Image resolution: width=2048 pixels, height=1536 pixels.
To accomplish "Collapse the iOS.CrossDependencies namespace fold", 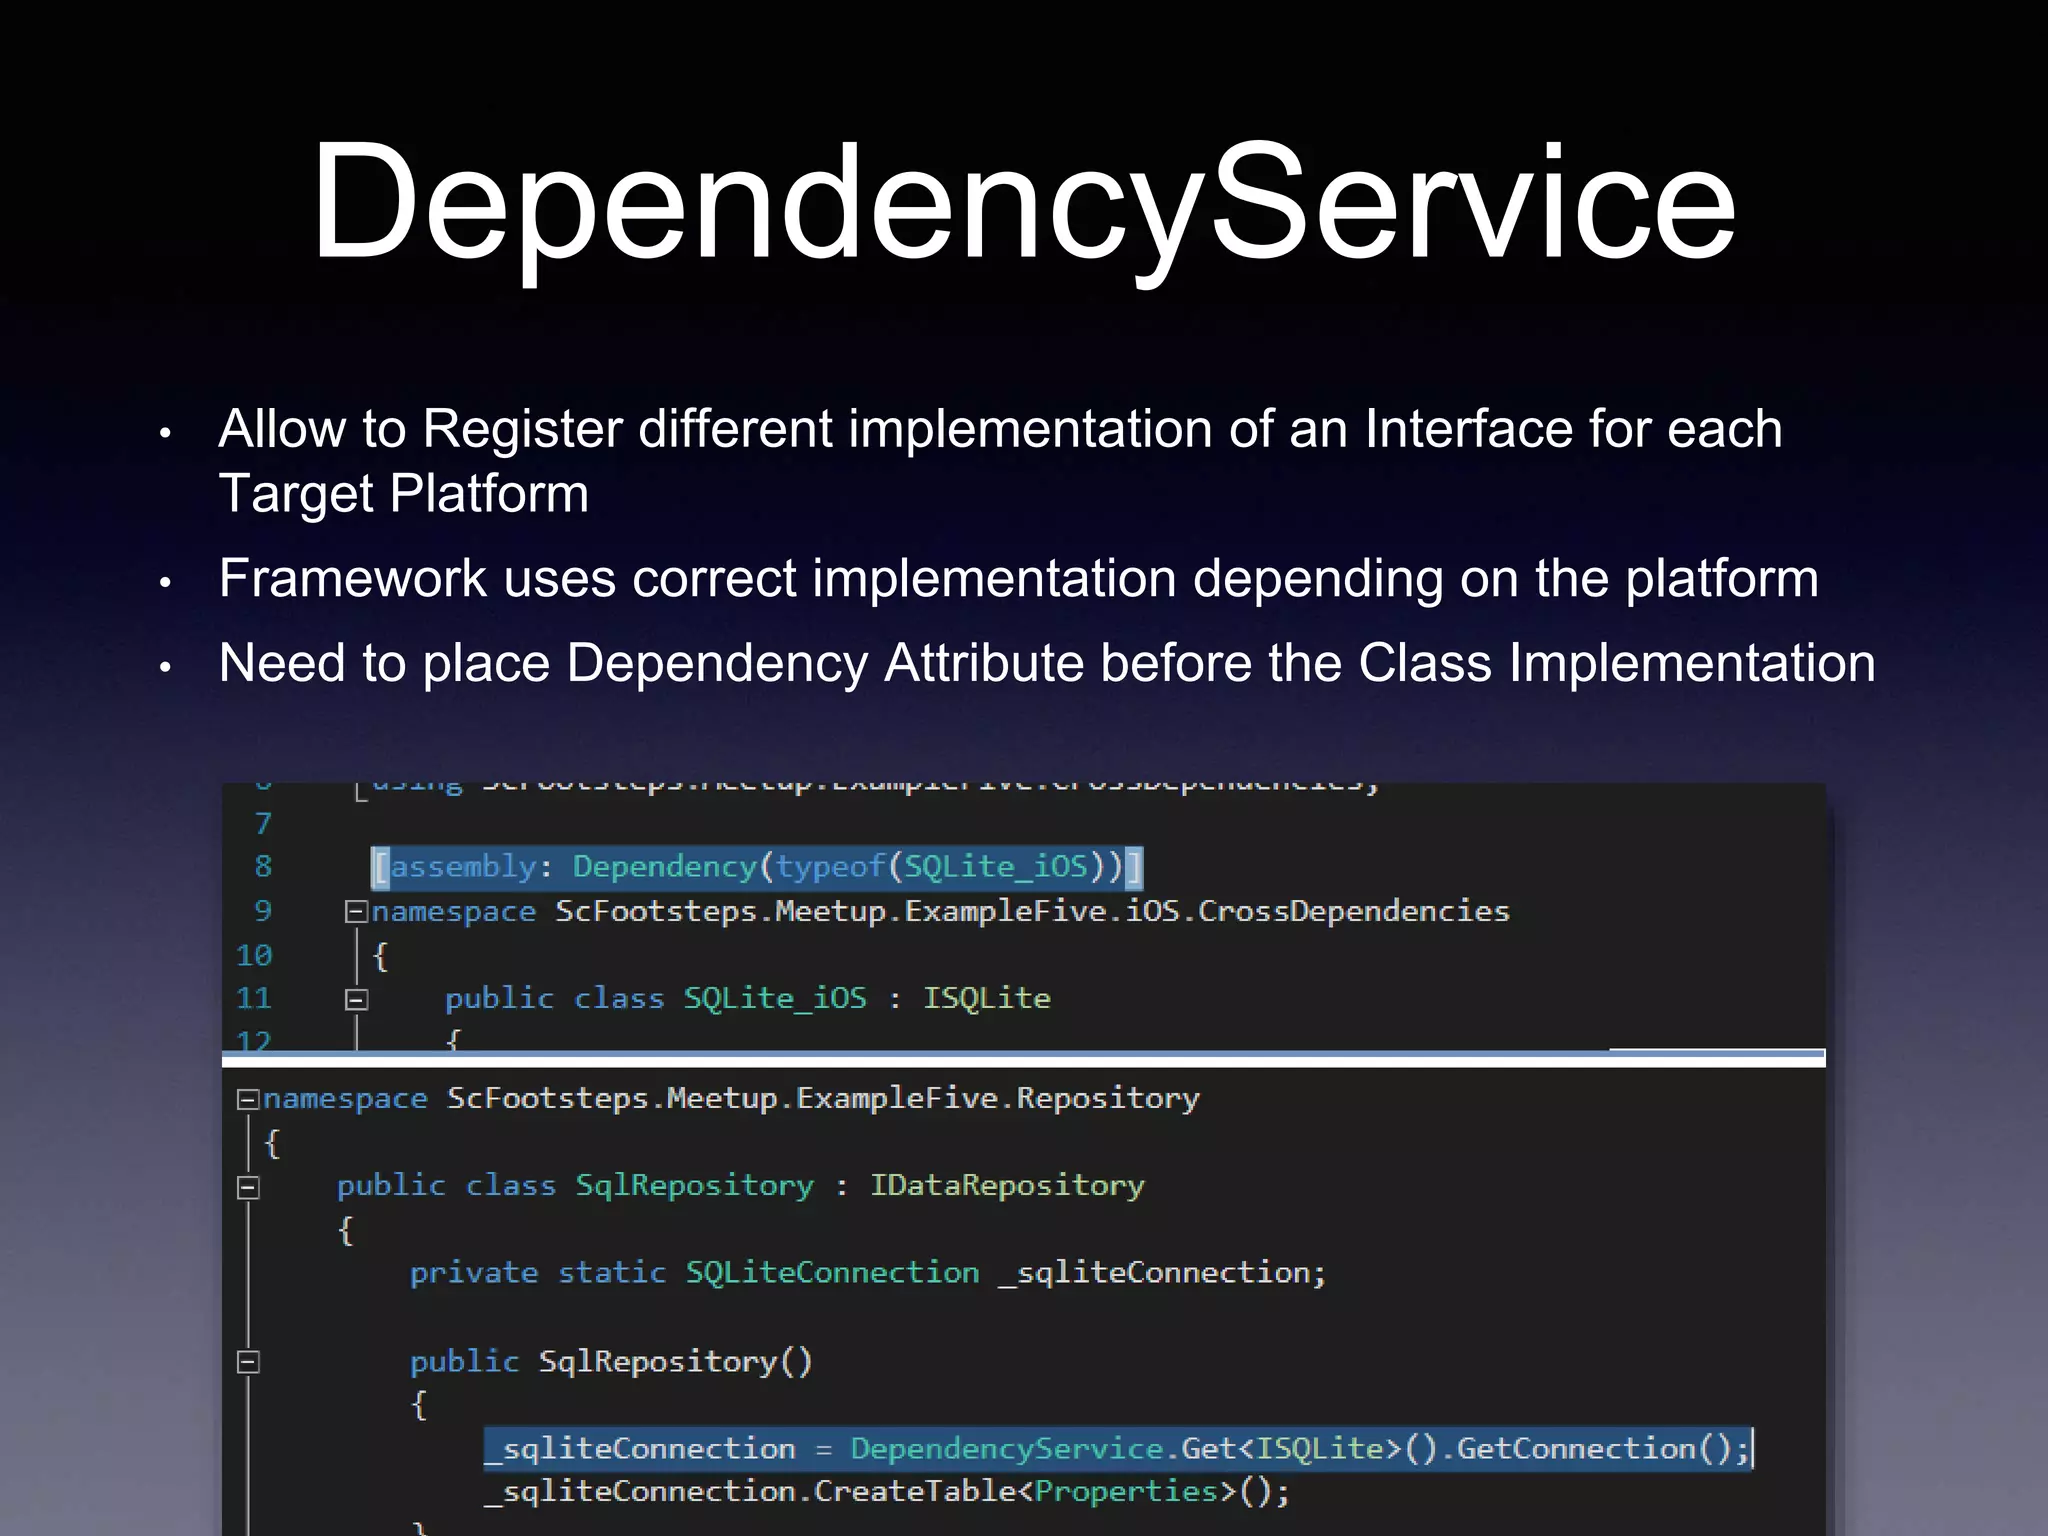I will click(355, 911).
